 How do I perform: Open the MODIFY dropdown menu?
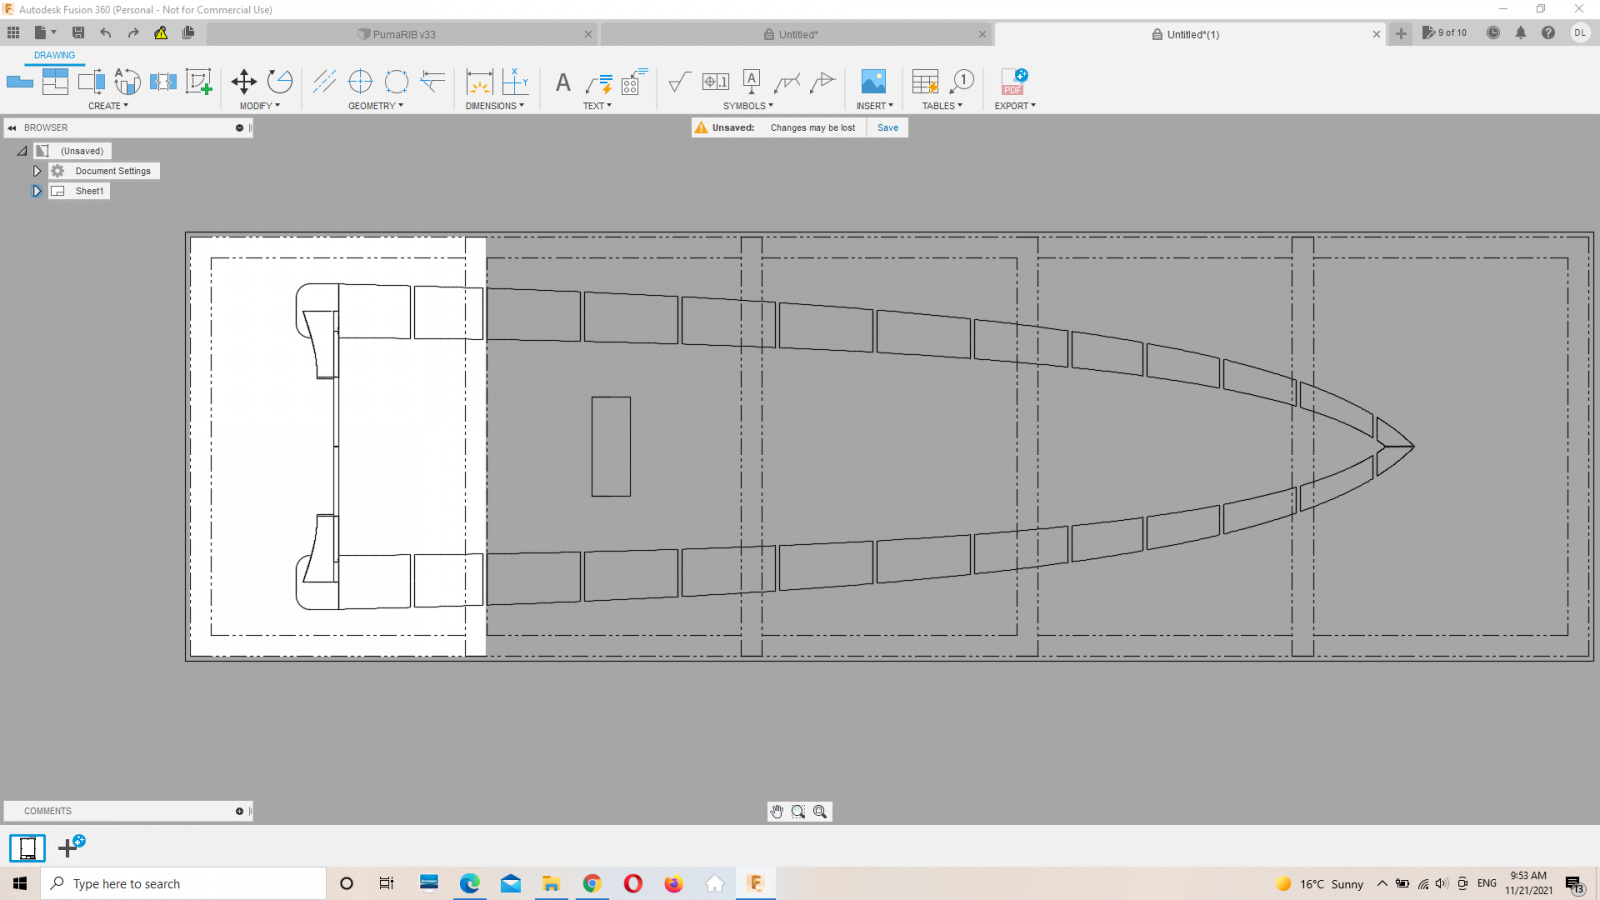point(260,106)
